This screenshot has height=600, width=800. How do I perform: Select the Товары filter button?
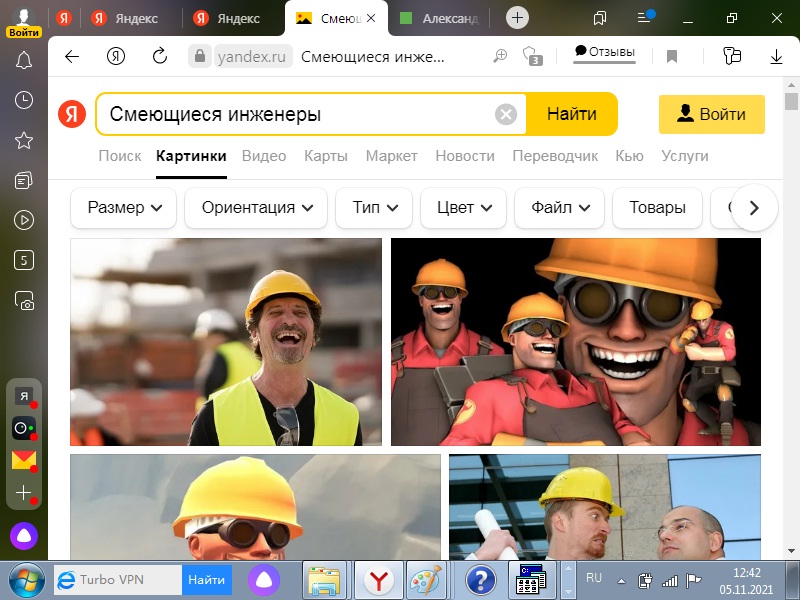coord(657,208)
